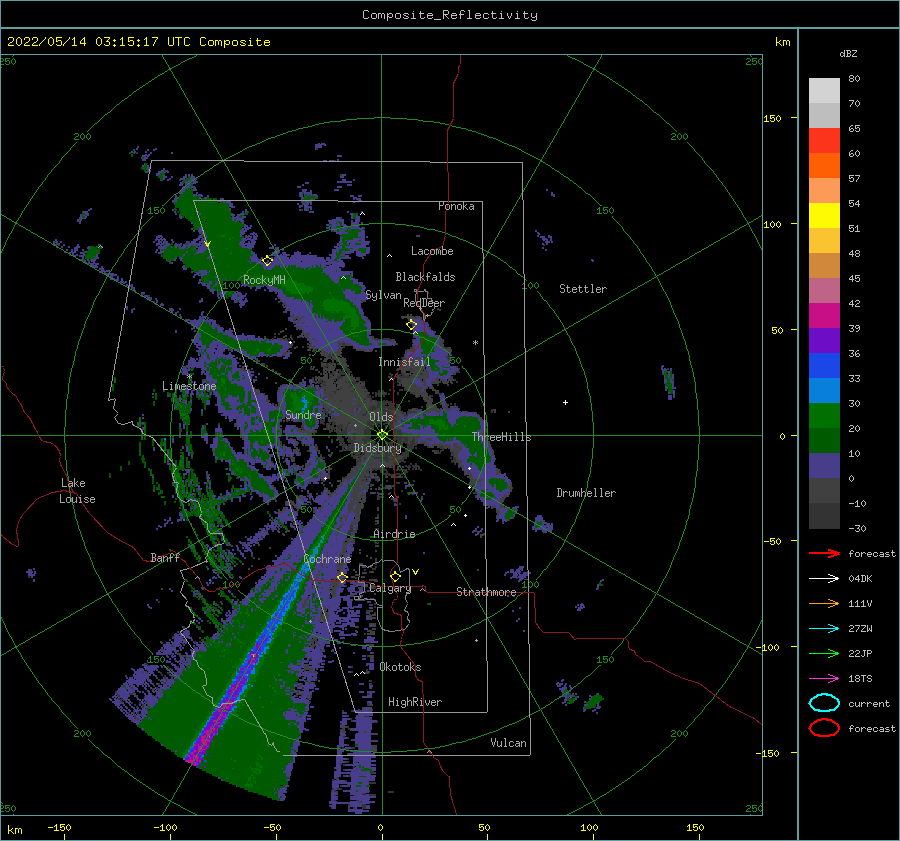The height and width of the screenshot is (841, 900).
Task: Click the RedDeer city label
Action: (x=424, y=303)
